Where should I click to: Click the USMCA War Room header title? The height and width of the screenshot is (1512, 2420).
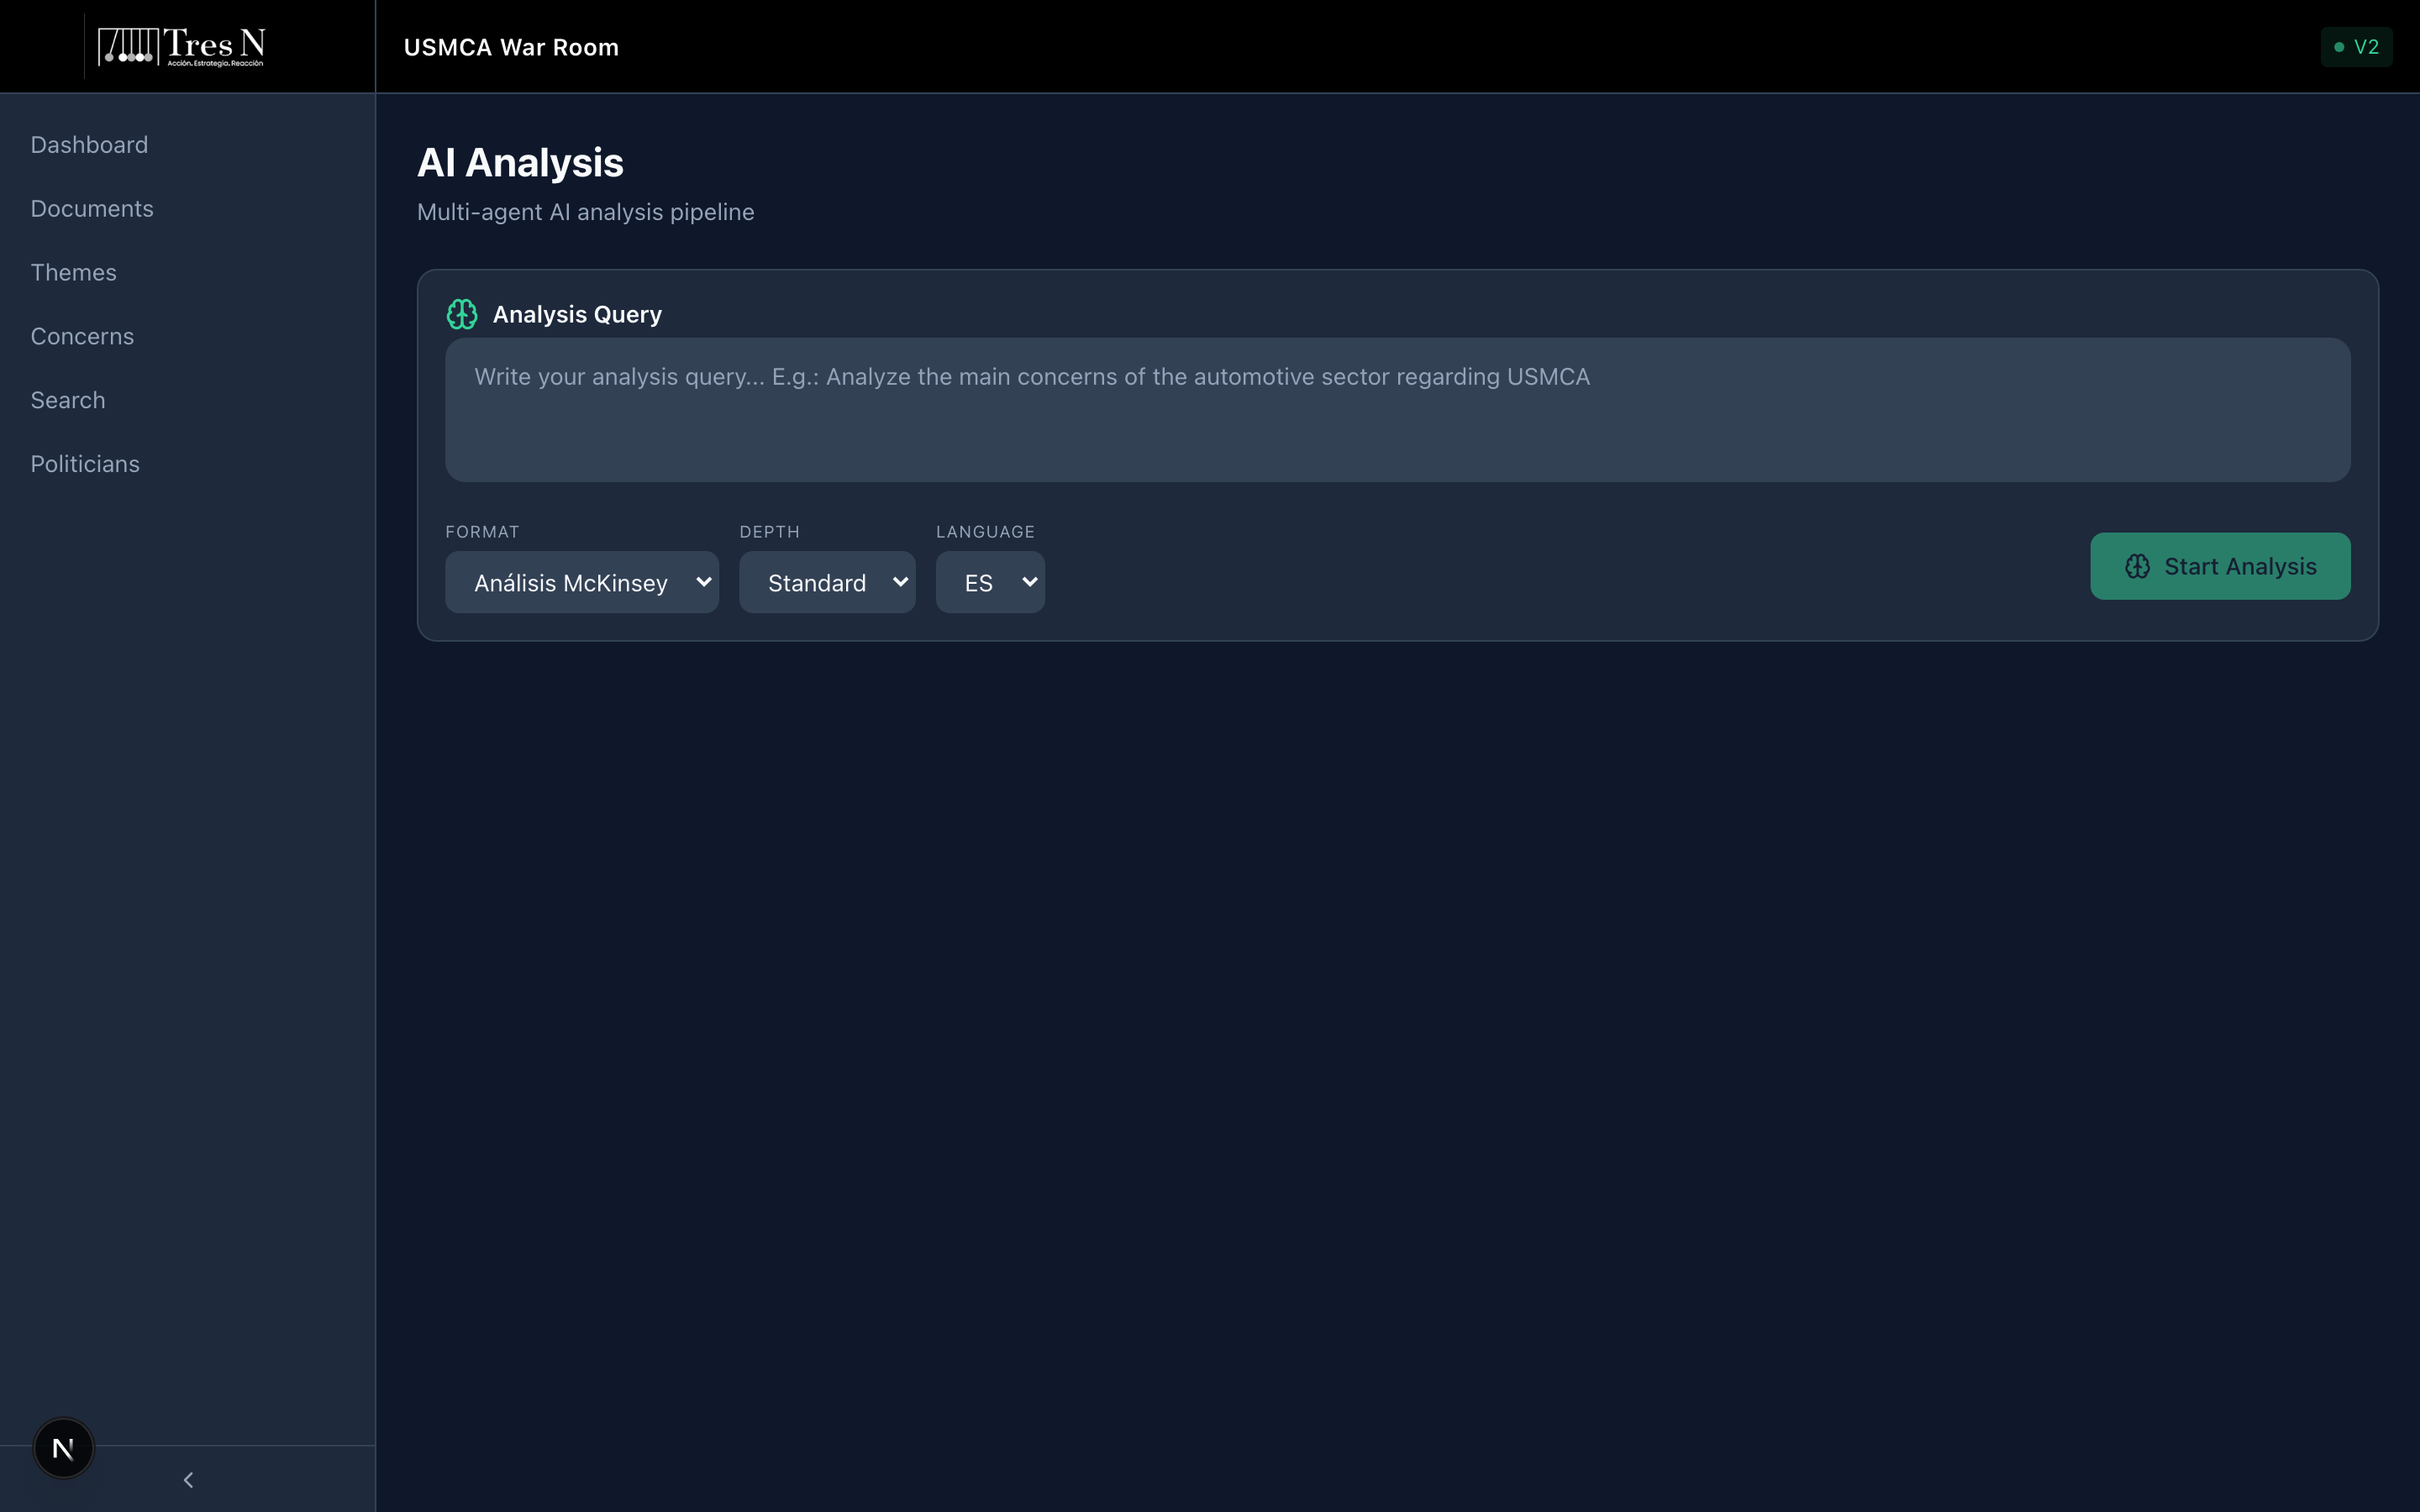[511, 46]
